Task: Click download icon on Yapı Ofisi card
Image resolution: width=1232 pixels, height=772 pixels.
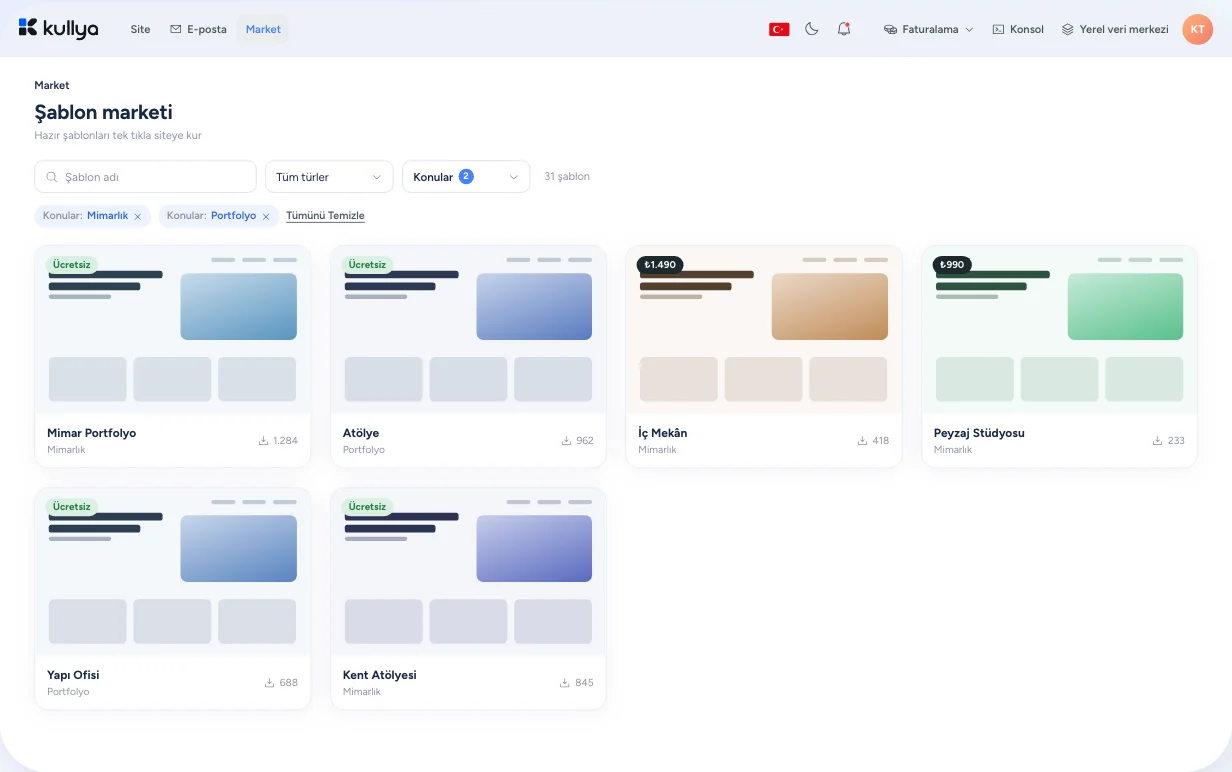Action: coord(269,682)
